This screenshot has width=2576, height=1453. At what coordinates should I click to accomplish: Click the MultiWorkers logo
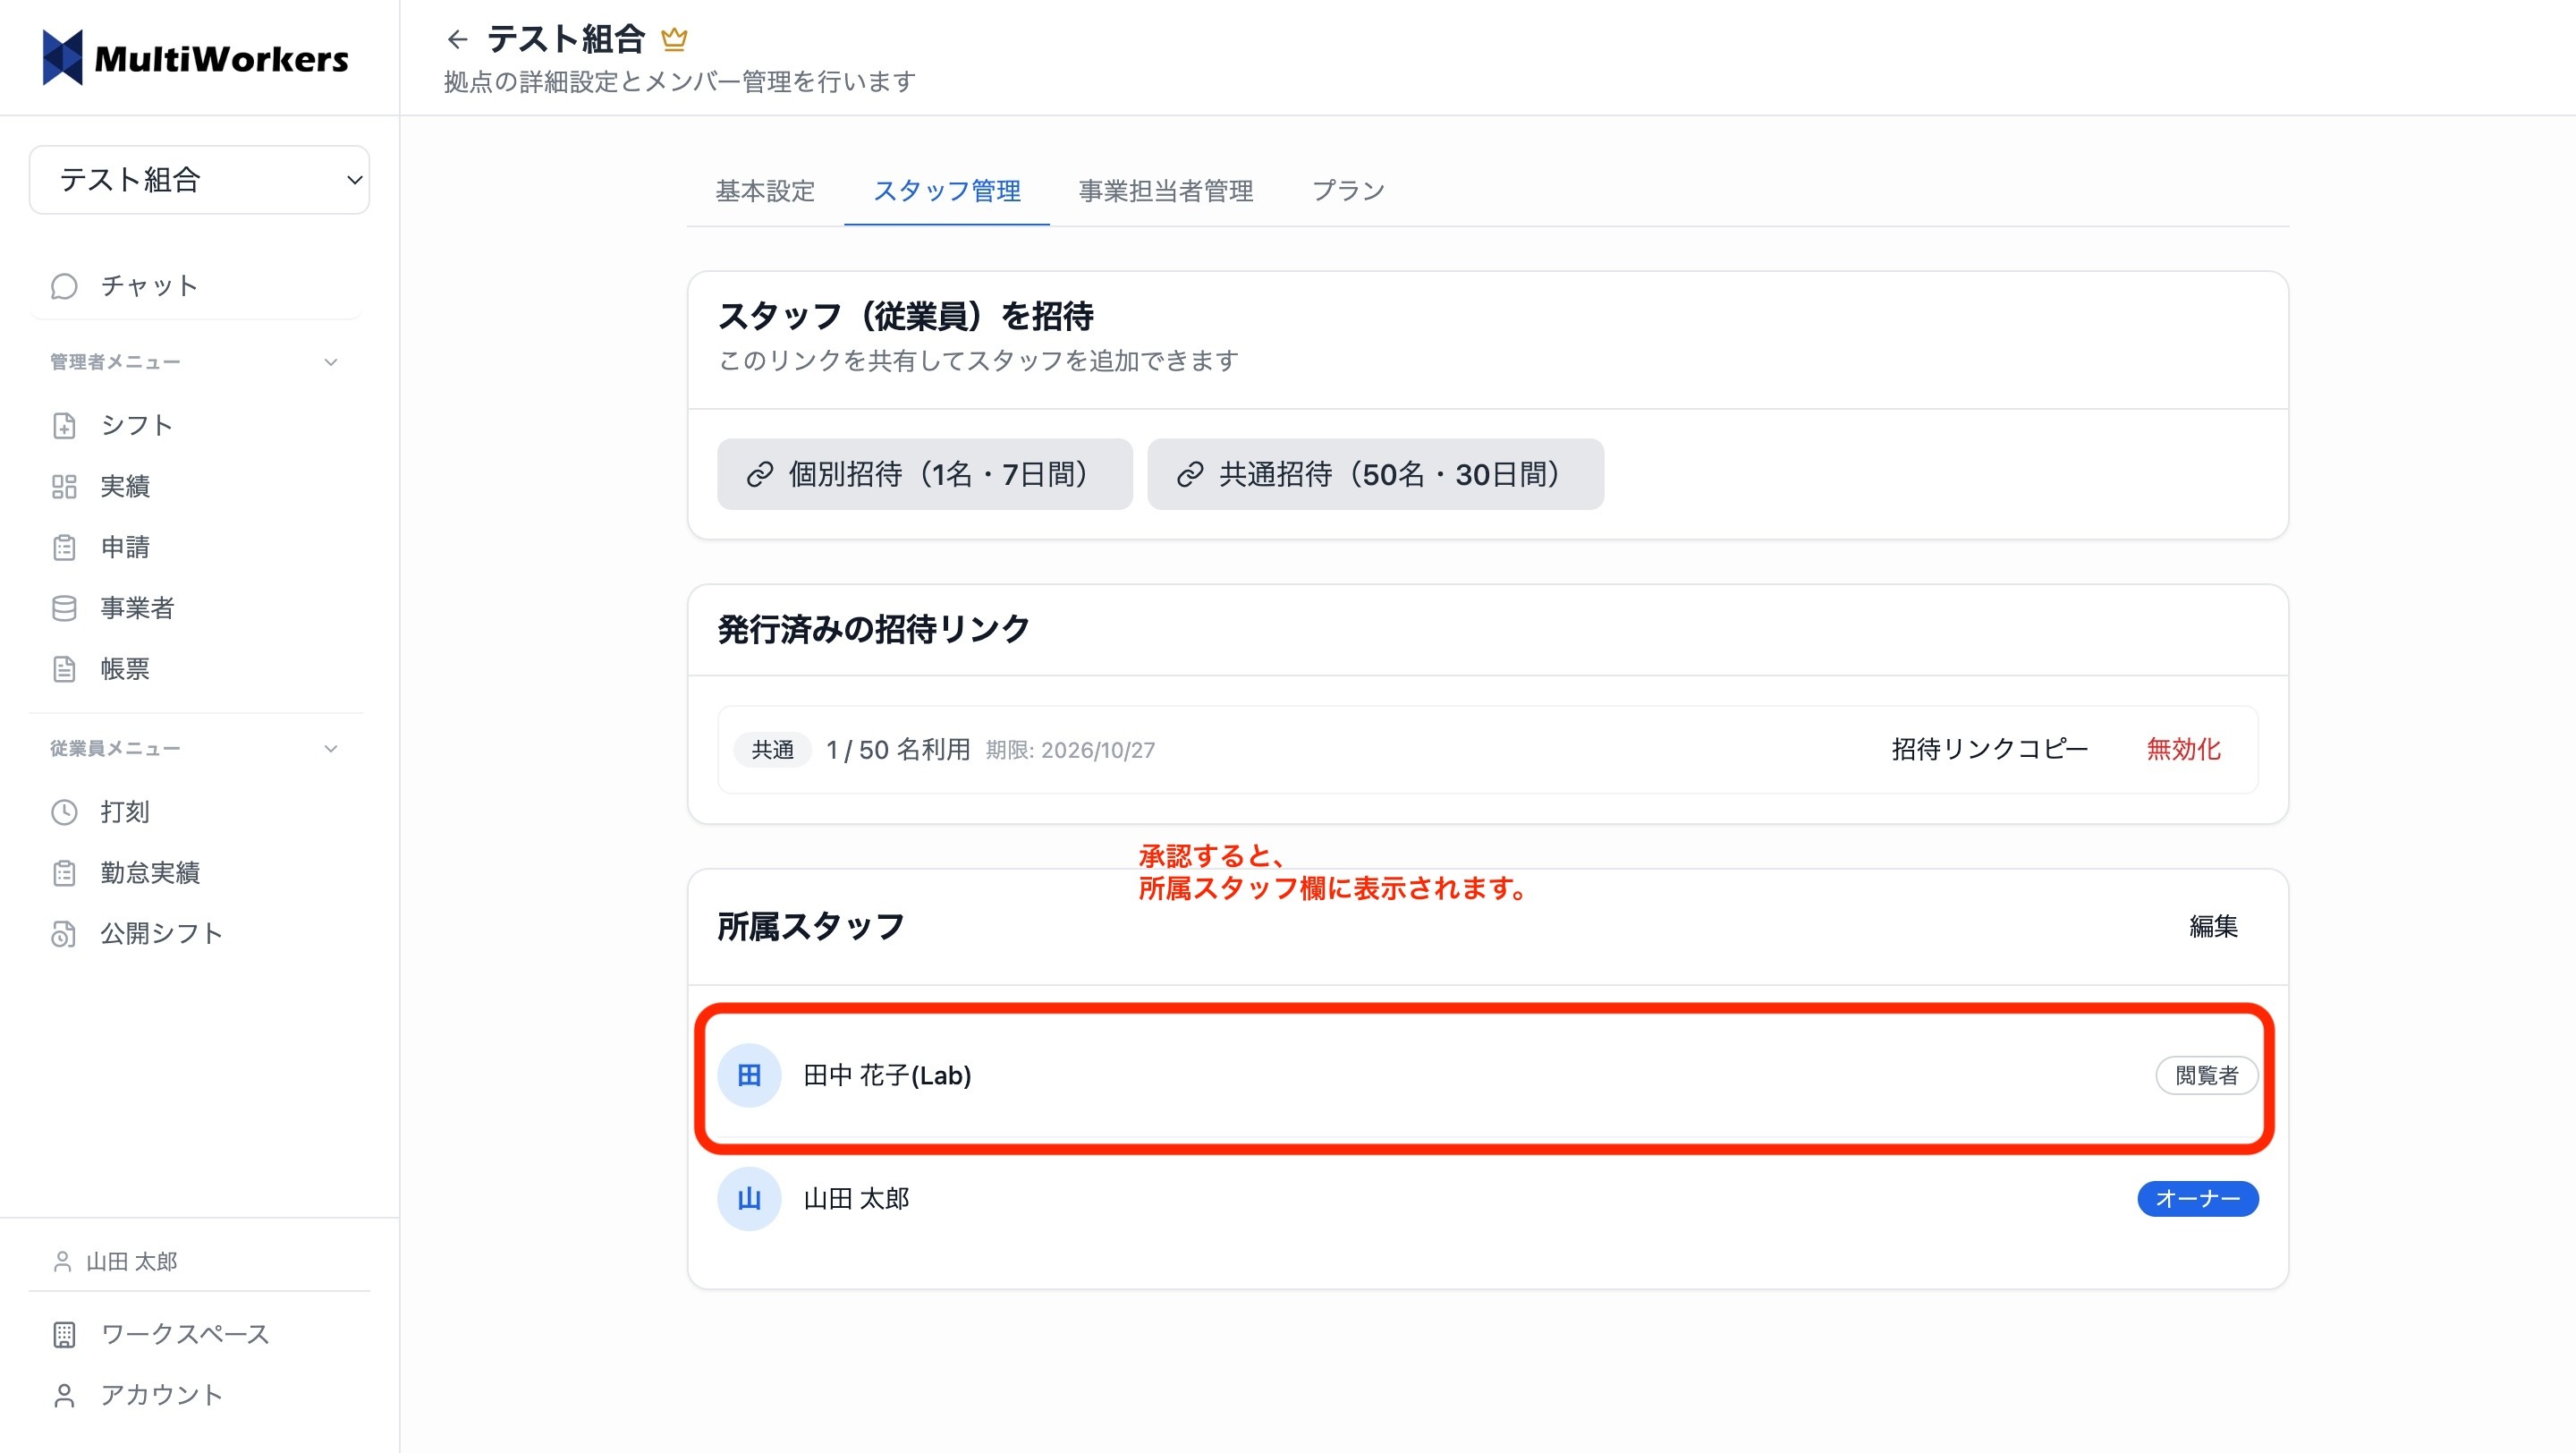point(195,58)
